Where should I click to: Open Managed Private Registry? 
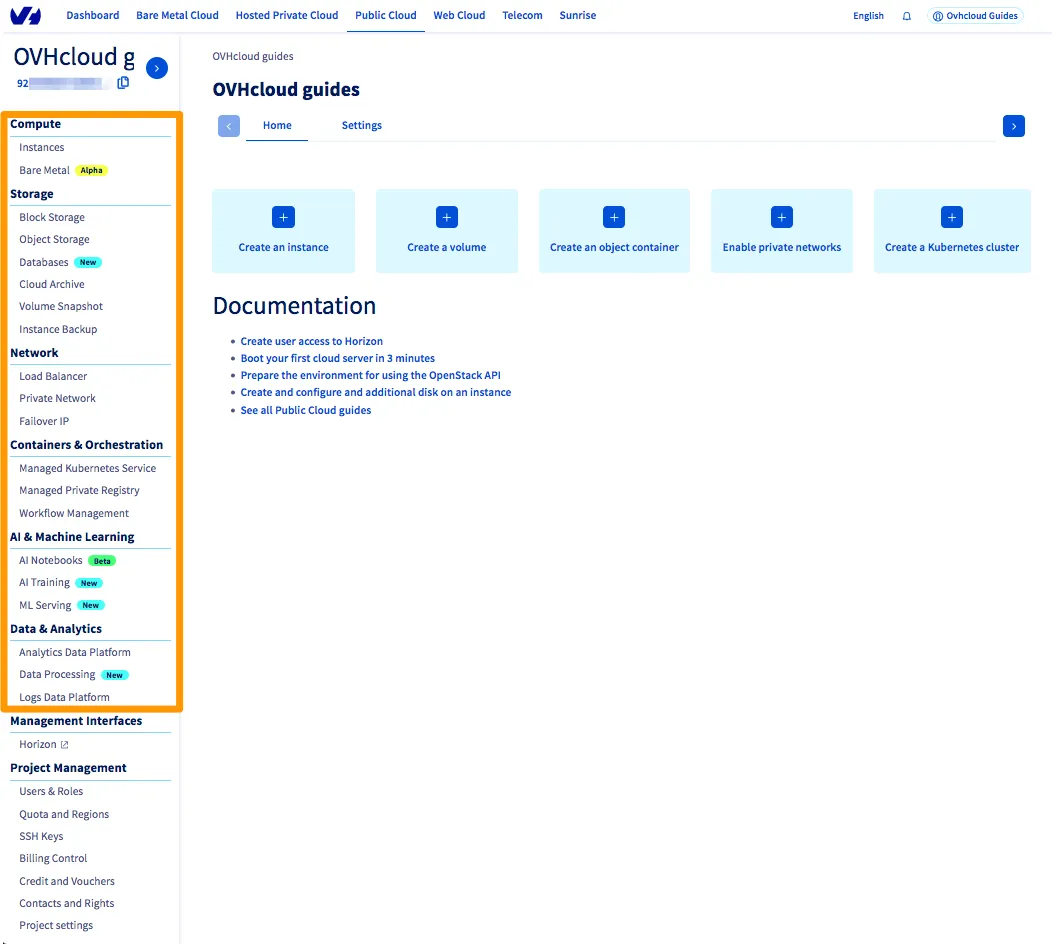click(x=79, y=490)
